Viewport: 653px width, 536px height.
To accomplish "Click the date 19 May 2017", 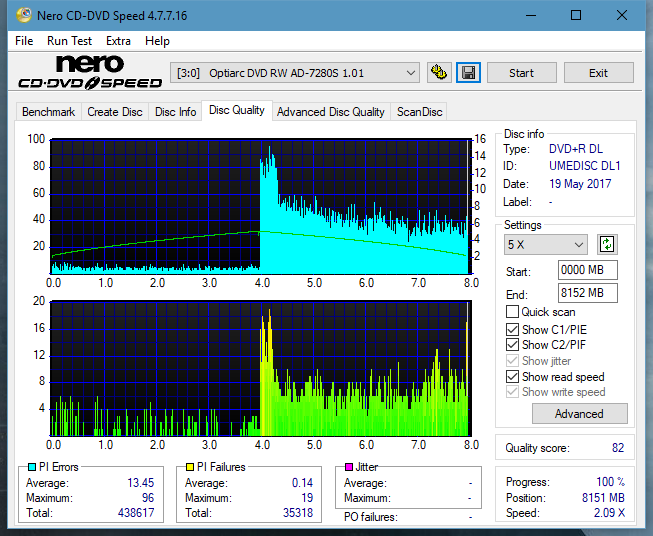I will tap(580, 184).
